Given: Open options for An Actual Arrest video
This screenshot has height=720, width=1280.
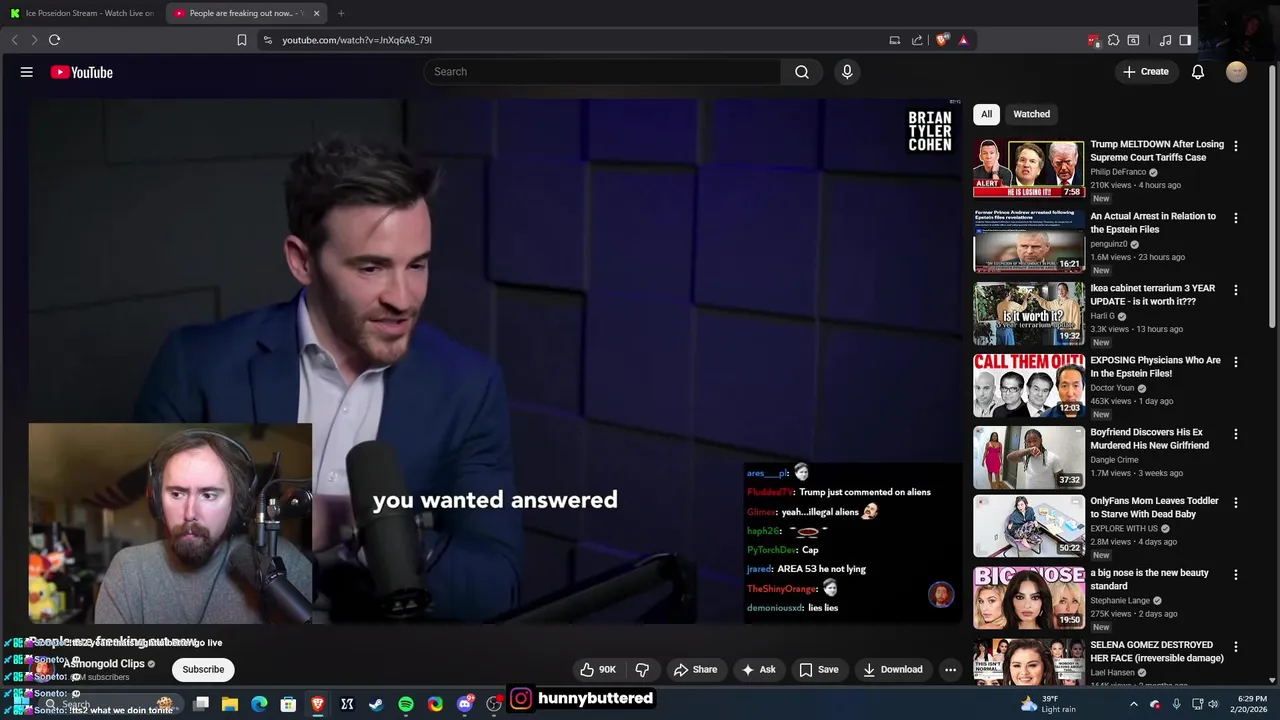Looking at the screenshot, I should [1236, 218].
